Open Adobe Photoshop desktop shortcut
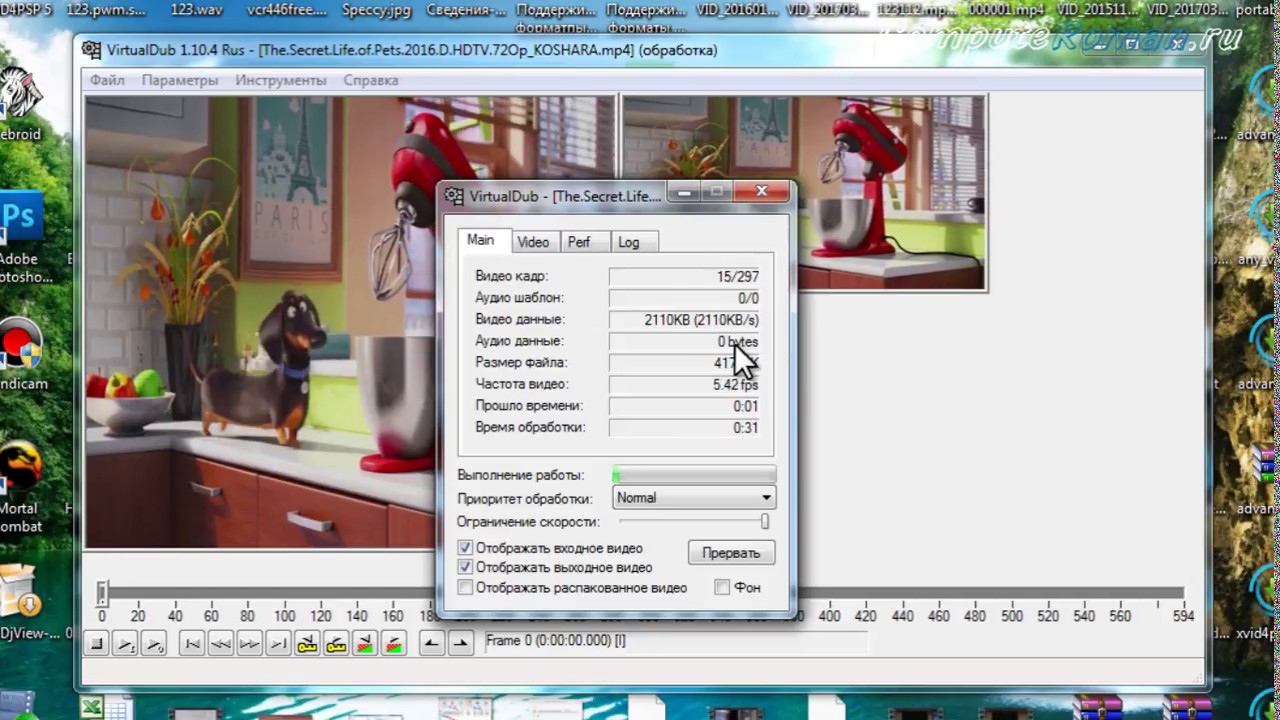 [22, 217]
